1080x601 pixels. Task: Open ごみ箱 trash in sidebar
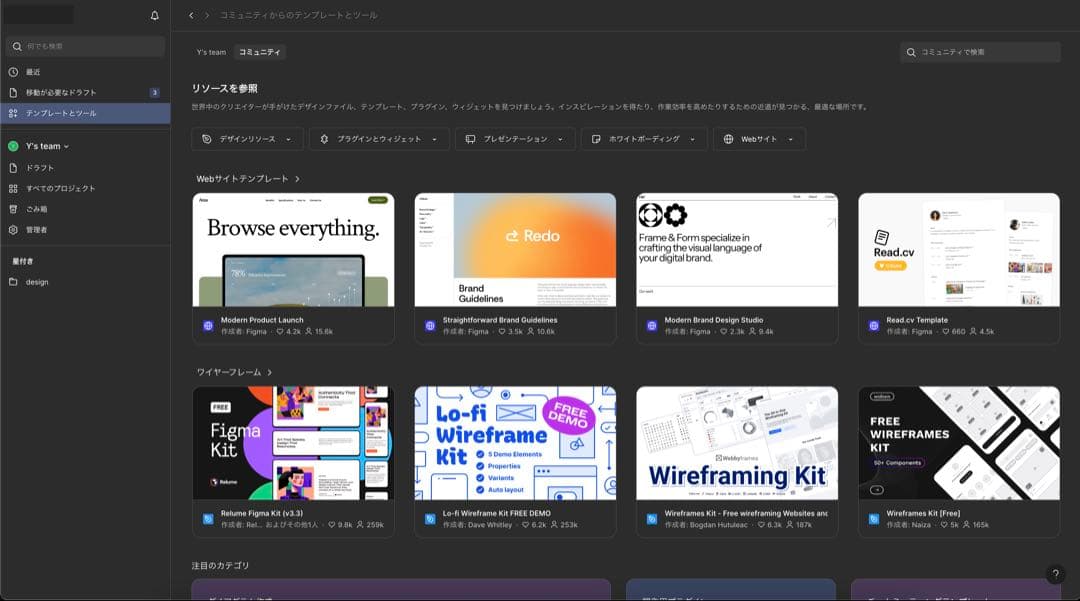pyautogui.click(x=36, y=209)
